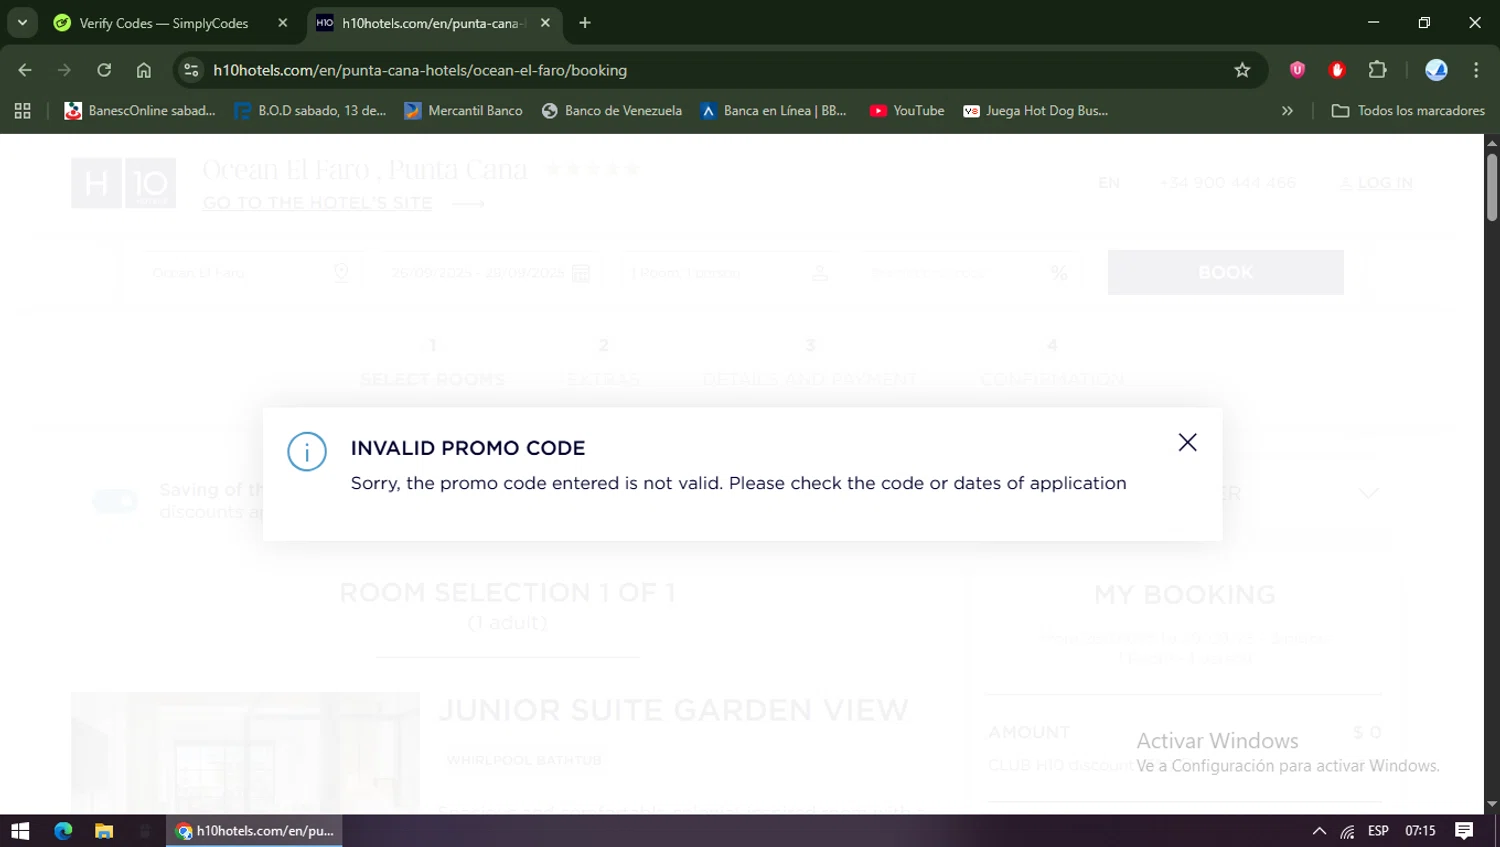Image resolution: width=1500 pixels, height=847 pixels.
Task: Select the Details and Payment step
Action: [x=809, y=363]
